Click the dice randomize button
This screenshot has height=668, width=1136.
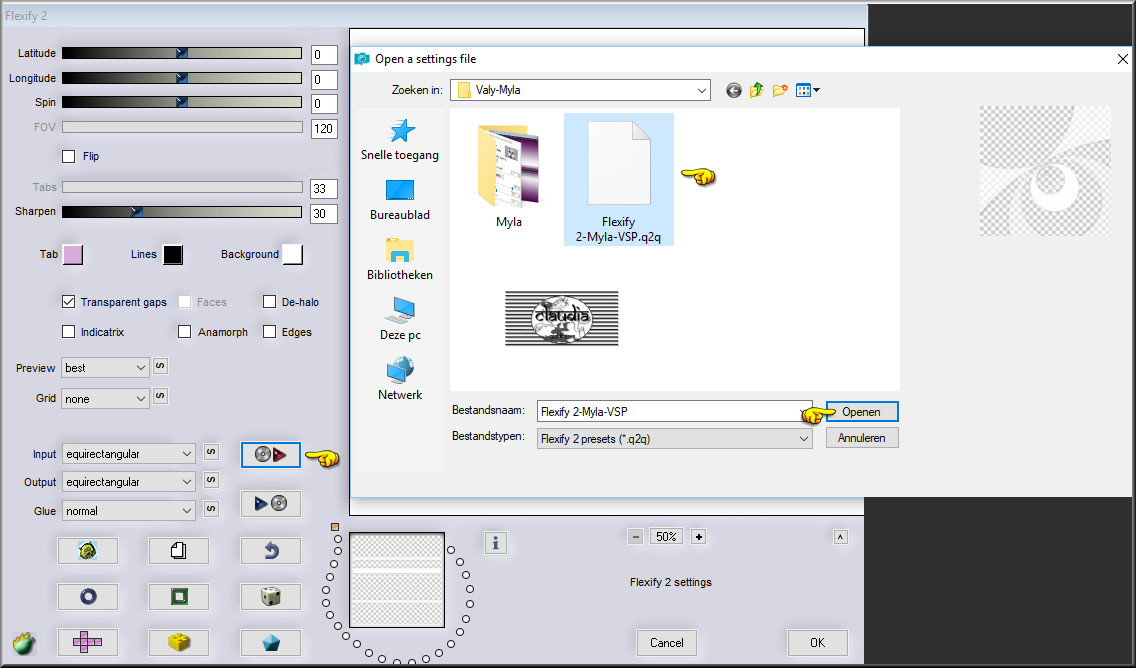(x=270, y=596)
